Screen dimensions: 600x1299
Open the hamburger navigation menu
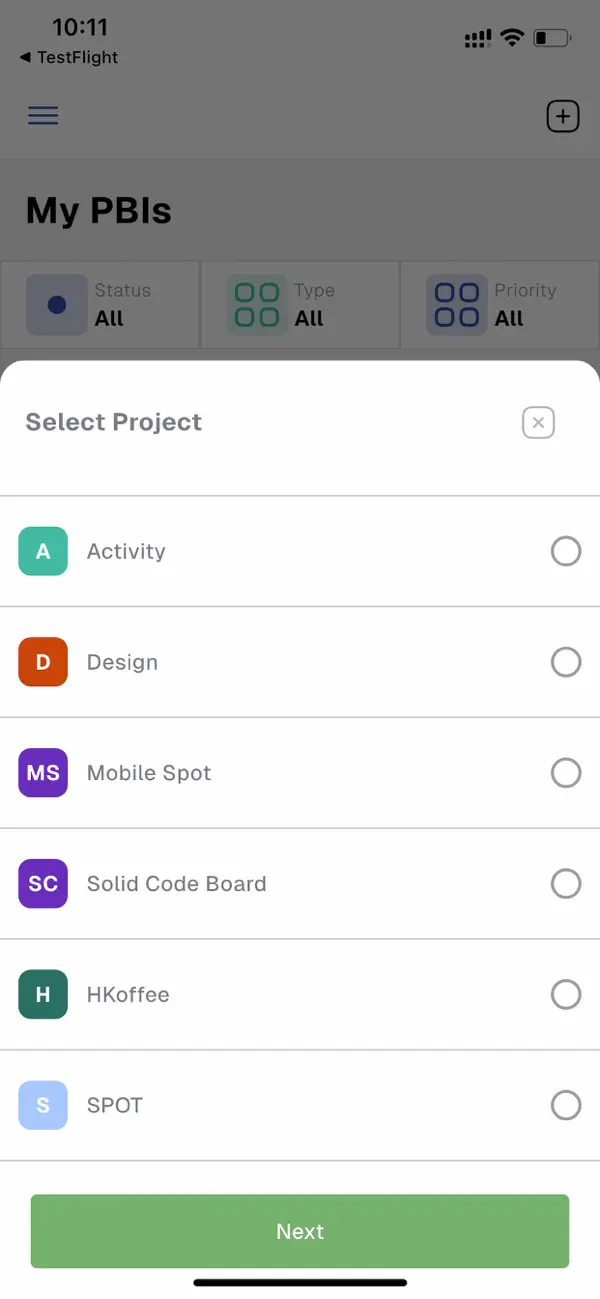[x=43, y=115]
